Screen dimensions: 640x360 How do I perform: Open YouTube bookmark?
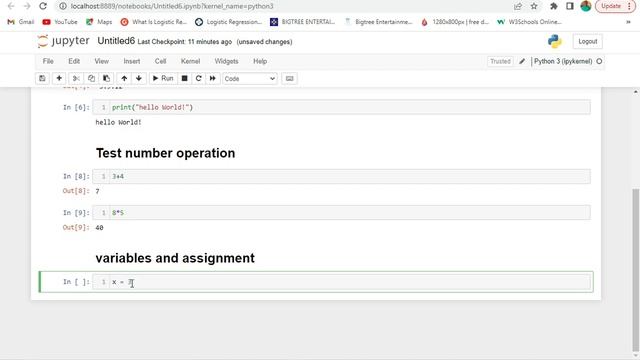pyautogui.click(x=60, y=22)
